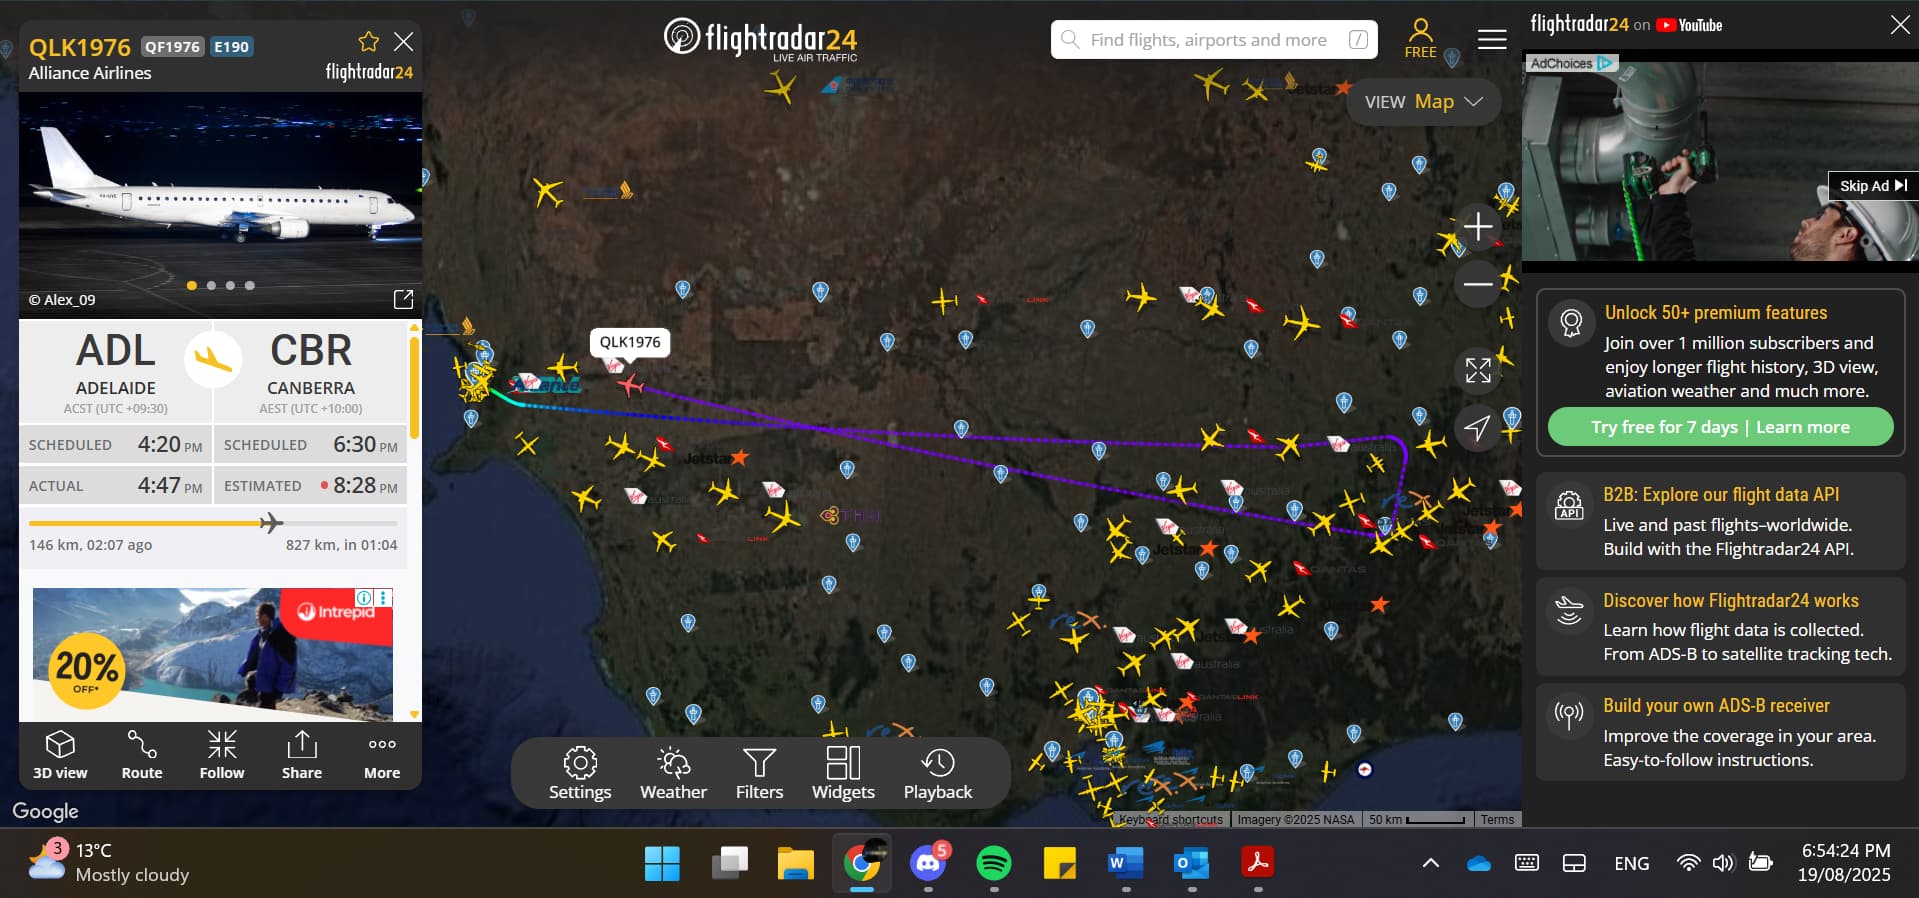Click the flight progress bar

(x=213, y=522)
